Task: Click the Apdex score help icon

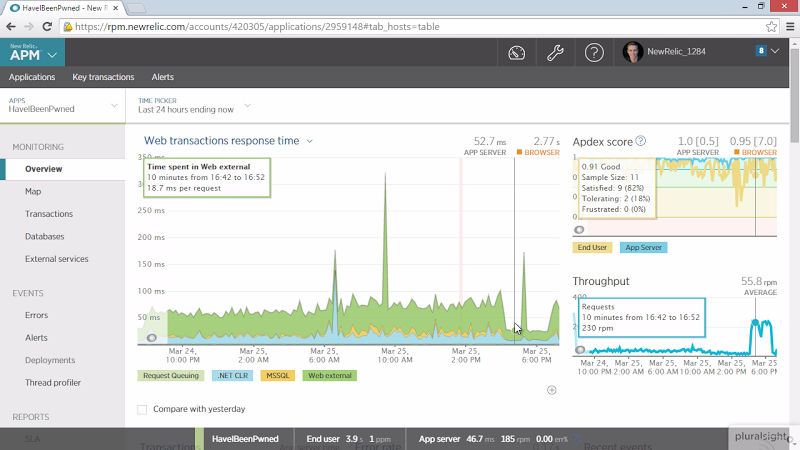Action: [641, 141]
